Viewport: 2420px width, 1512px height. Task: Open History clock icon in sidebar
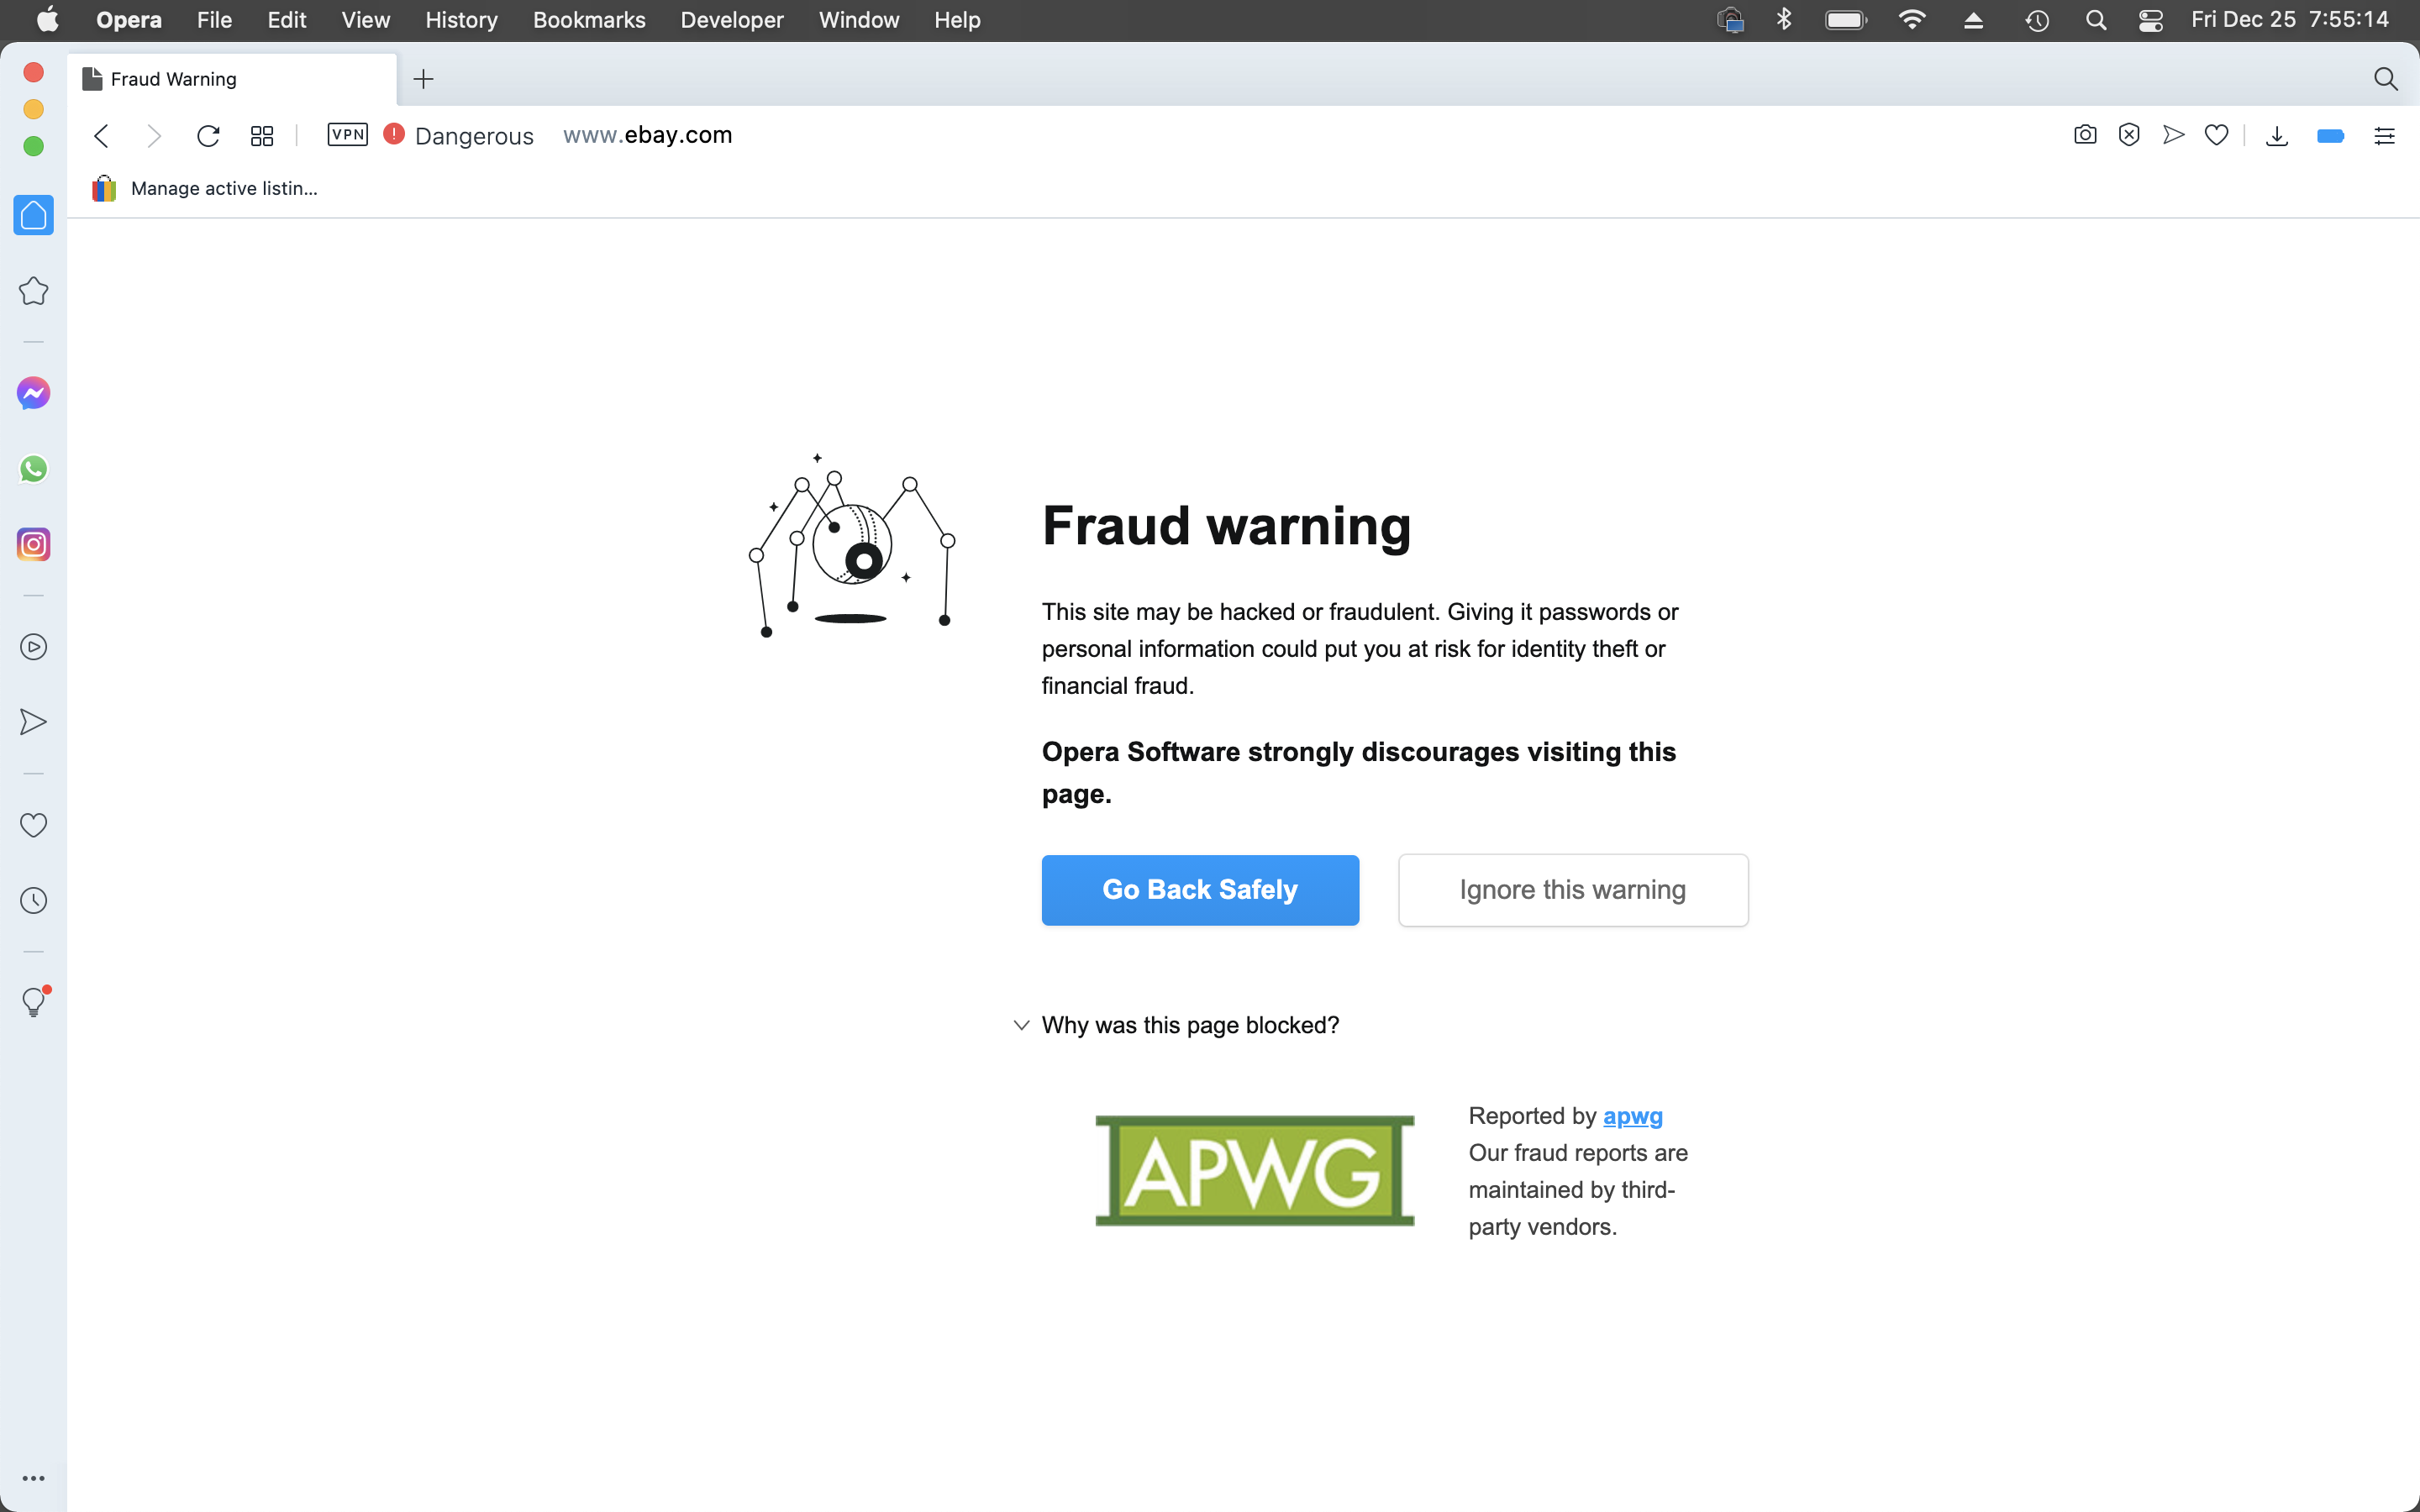pyautogui.click(x=33, y=901)
